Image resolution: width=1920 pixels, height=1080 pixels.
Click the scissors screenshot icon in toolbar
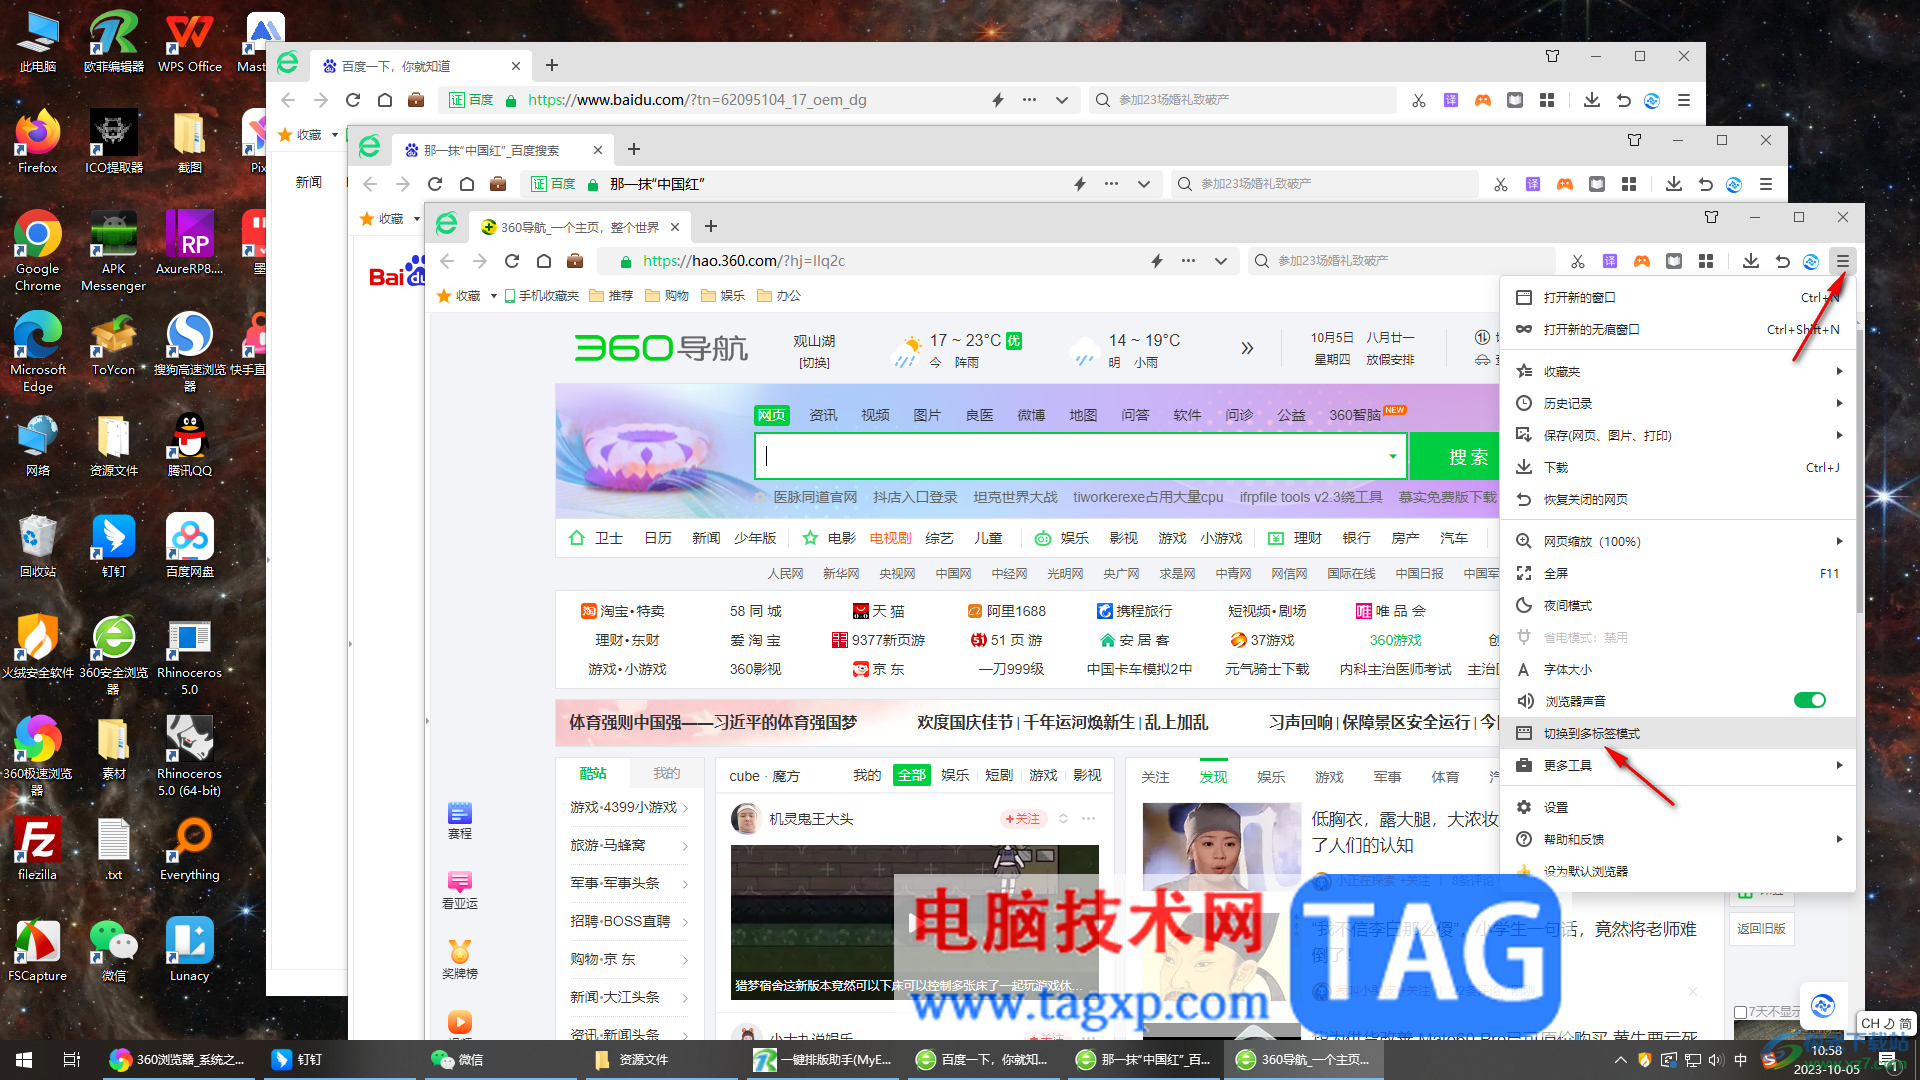pos(1577,261)
